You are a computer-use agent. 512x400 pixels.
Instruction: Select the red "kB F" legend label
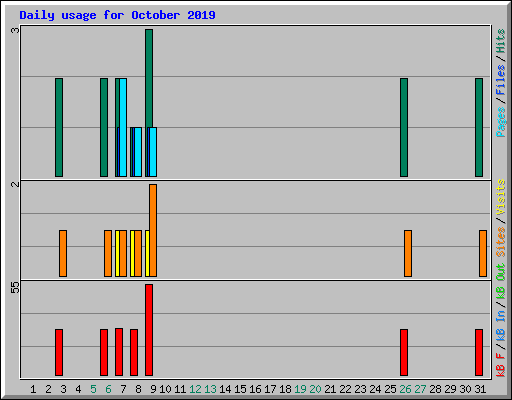point(501,364)
